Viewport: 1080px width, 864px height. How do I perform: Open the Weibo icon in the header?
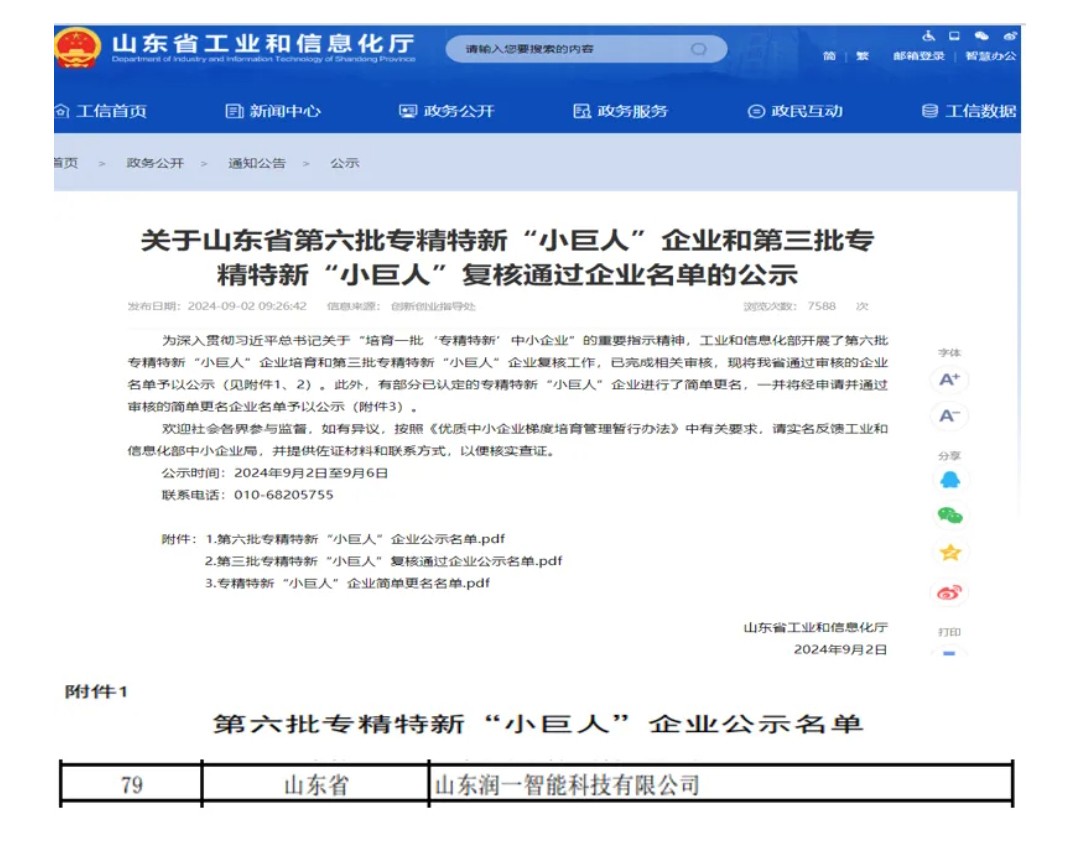click(x=1010, y=36)
